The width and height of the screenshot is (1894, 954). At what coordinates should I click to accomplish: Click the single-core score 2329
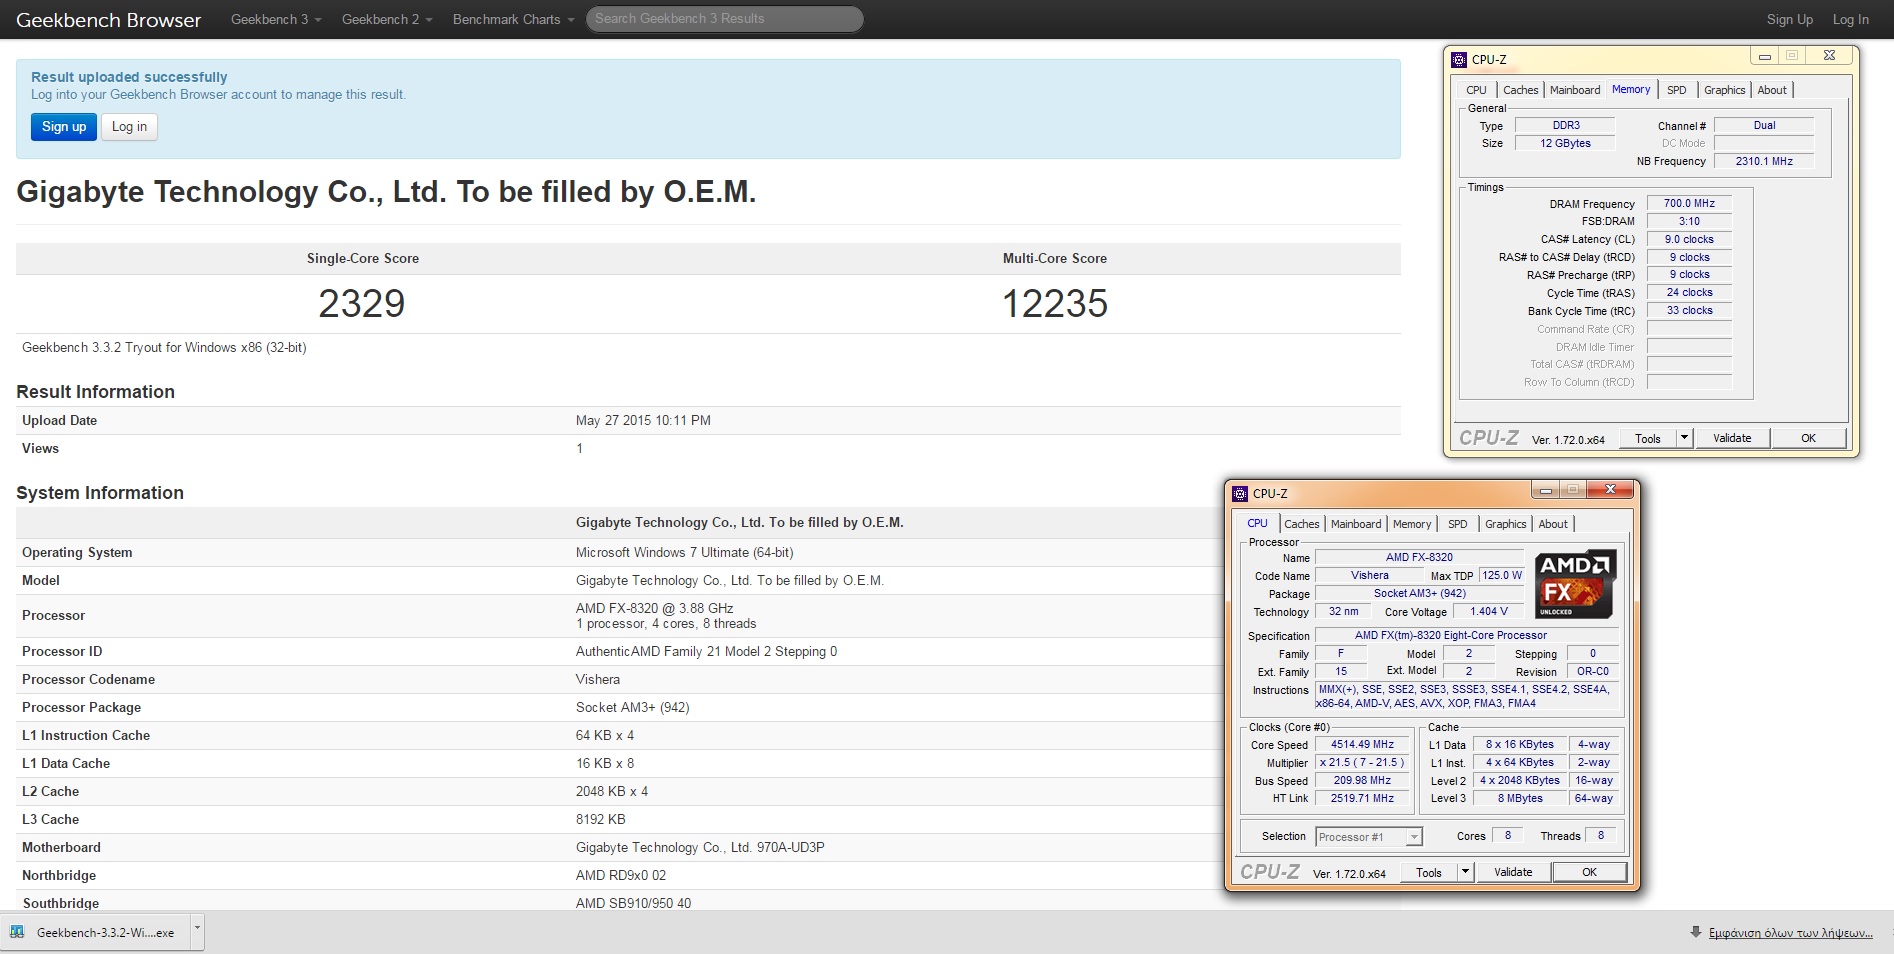click(362, 304)
